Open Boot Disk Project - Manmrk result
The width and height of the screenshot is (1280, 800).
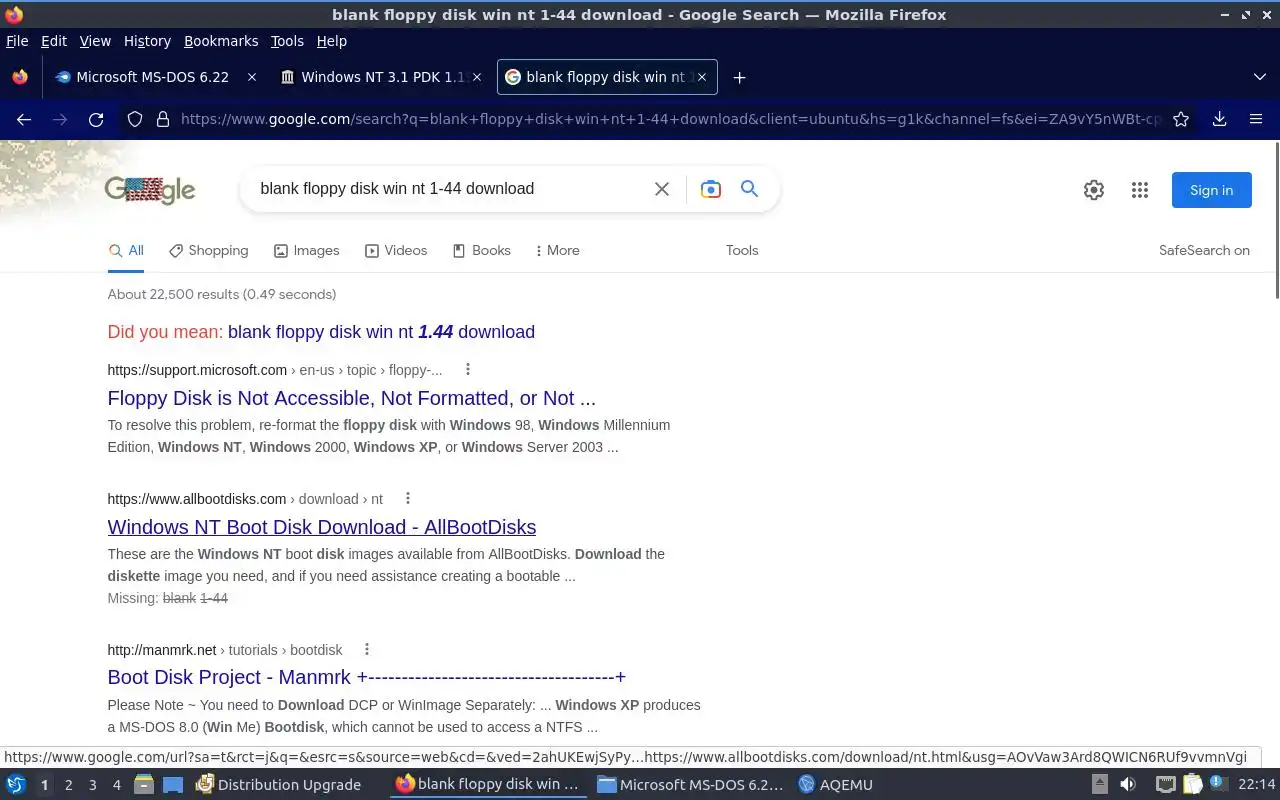[x=366, y=677]
